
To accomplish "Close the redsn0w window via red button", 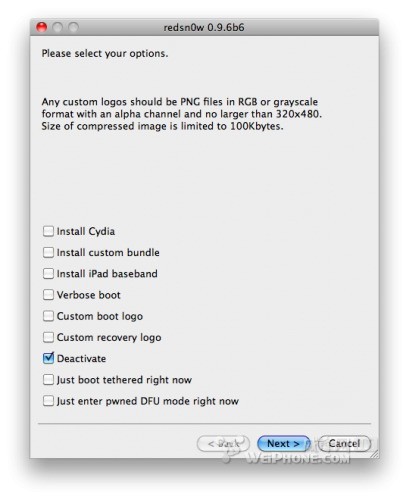I will (42, 27).
